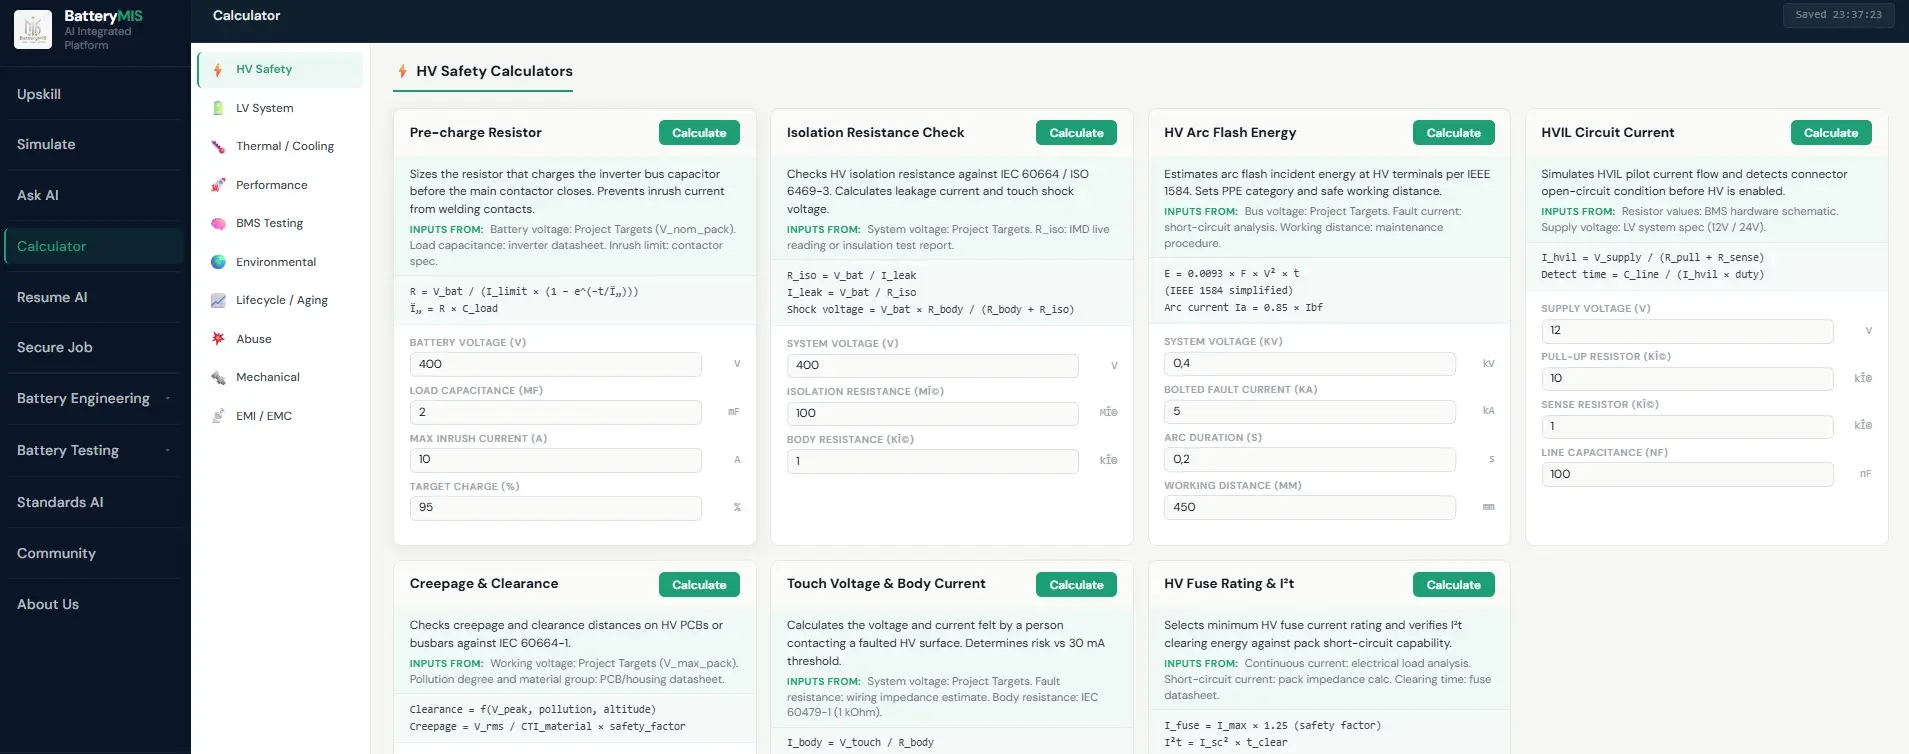
Task: Edit Isolation check System Voltage field
Action: [x=932, y=365]
